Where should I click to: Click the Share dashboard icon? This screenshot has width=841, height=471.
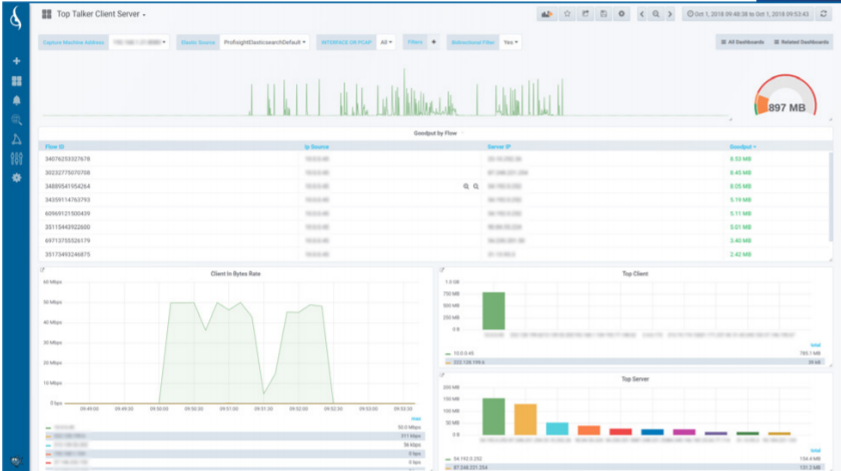585,14
